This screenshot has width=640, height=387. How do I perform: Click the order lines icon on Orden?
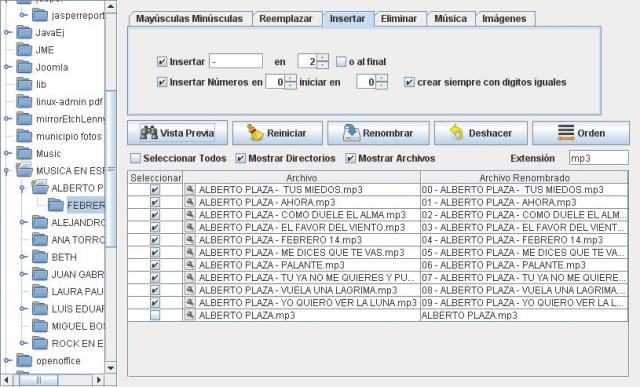coord(566,133)
